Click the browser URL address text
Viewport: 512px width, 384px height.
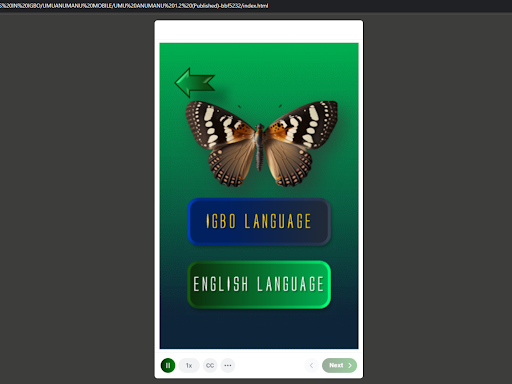134,6
